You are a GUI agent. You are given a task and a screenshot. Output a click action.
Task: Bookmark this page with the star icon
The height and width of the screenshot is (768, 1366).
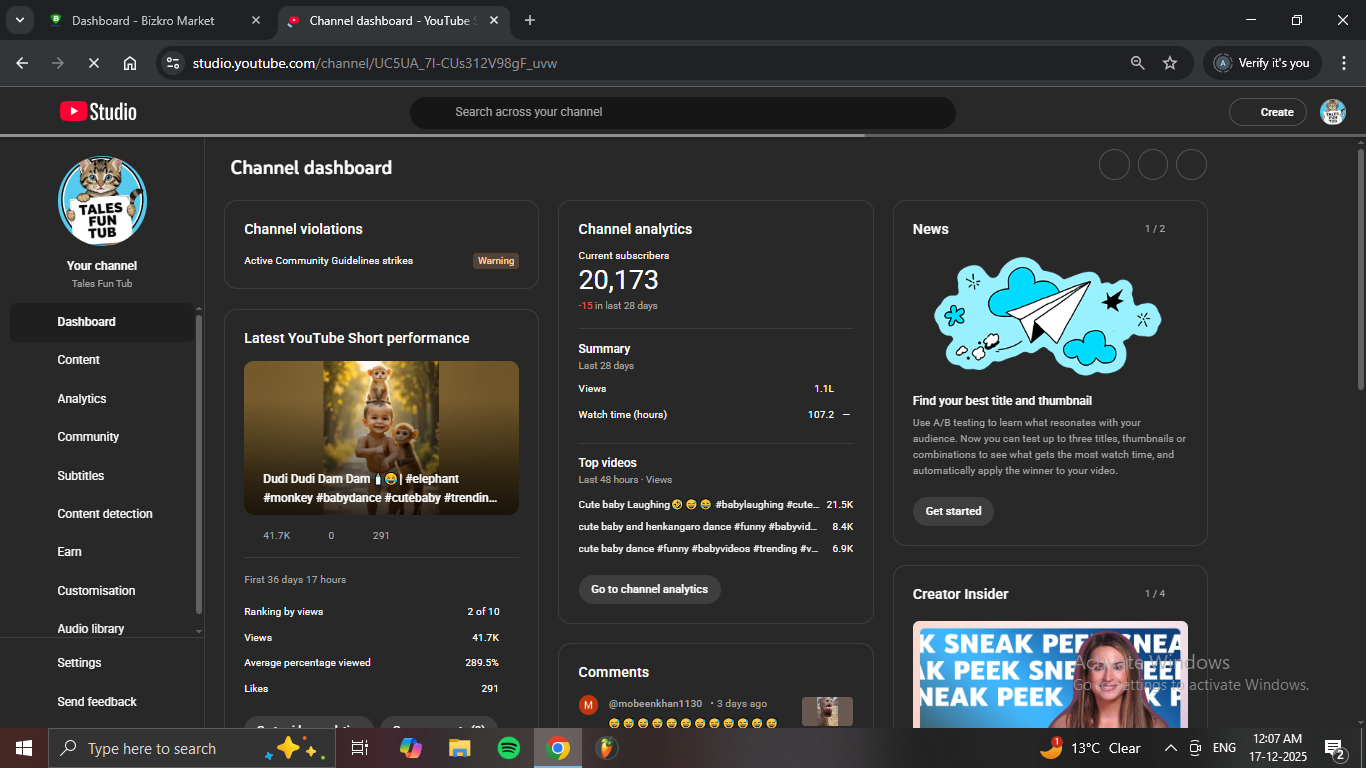coord(1170,63)
